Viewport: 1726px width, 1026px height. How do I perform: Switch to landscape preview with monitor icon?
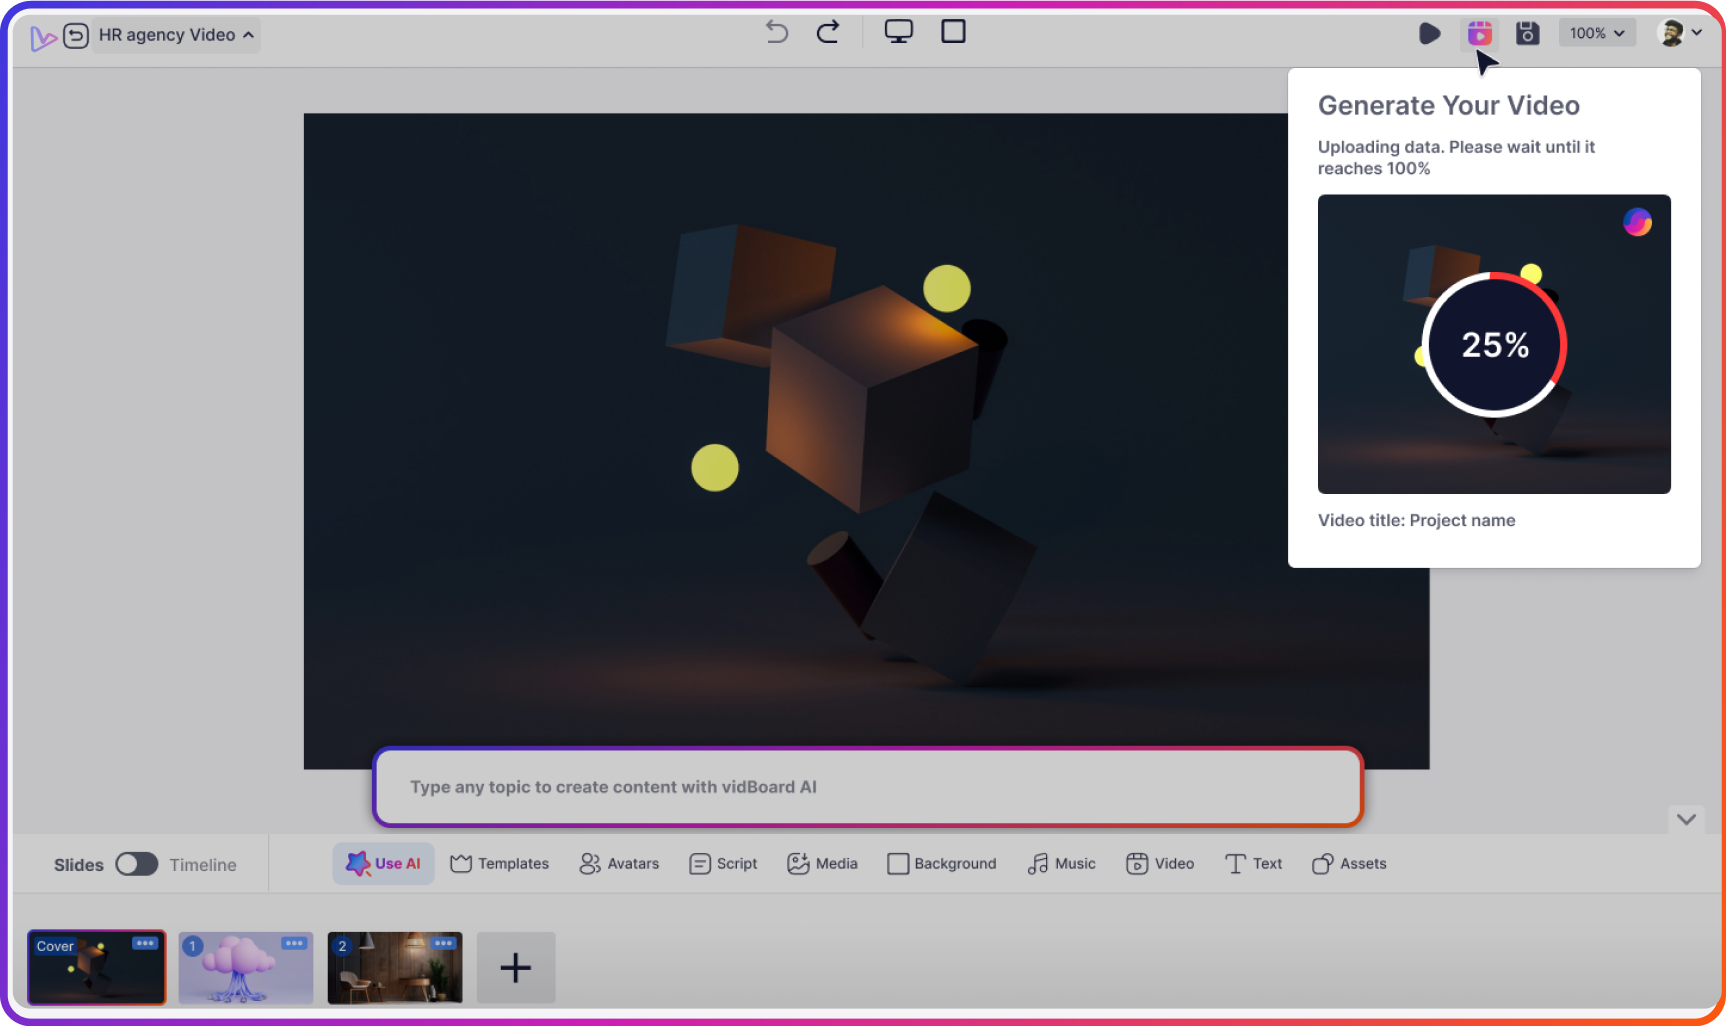tap(898, 31)
